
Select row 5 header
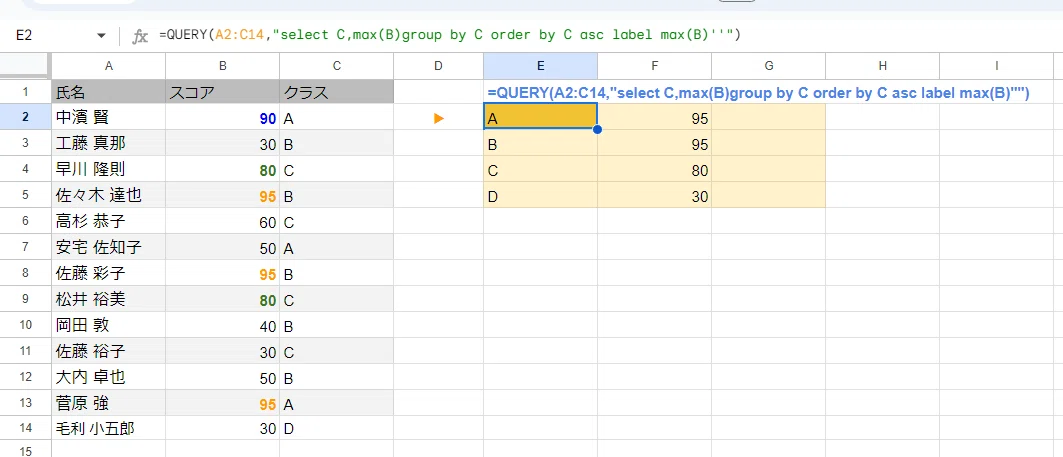coord(26,195)
